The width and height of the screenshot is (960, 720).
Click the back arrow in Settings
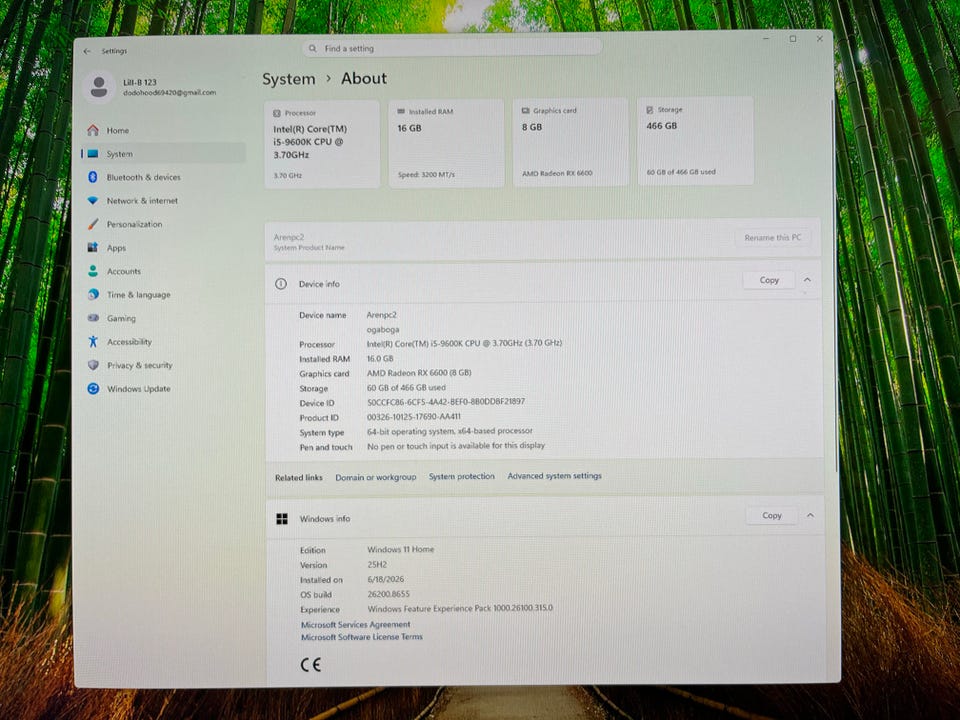pyautogui.click(x=87, y=51)
